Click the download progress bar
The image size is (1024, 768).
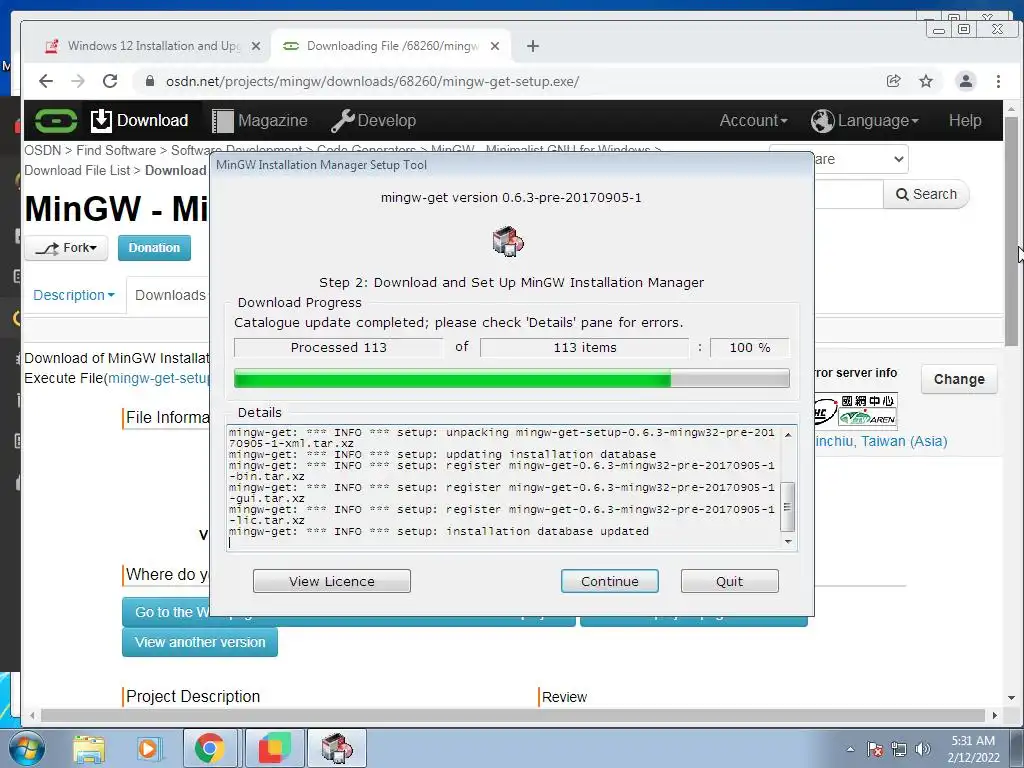click(x=511, y=378)
